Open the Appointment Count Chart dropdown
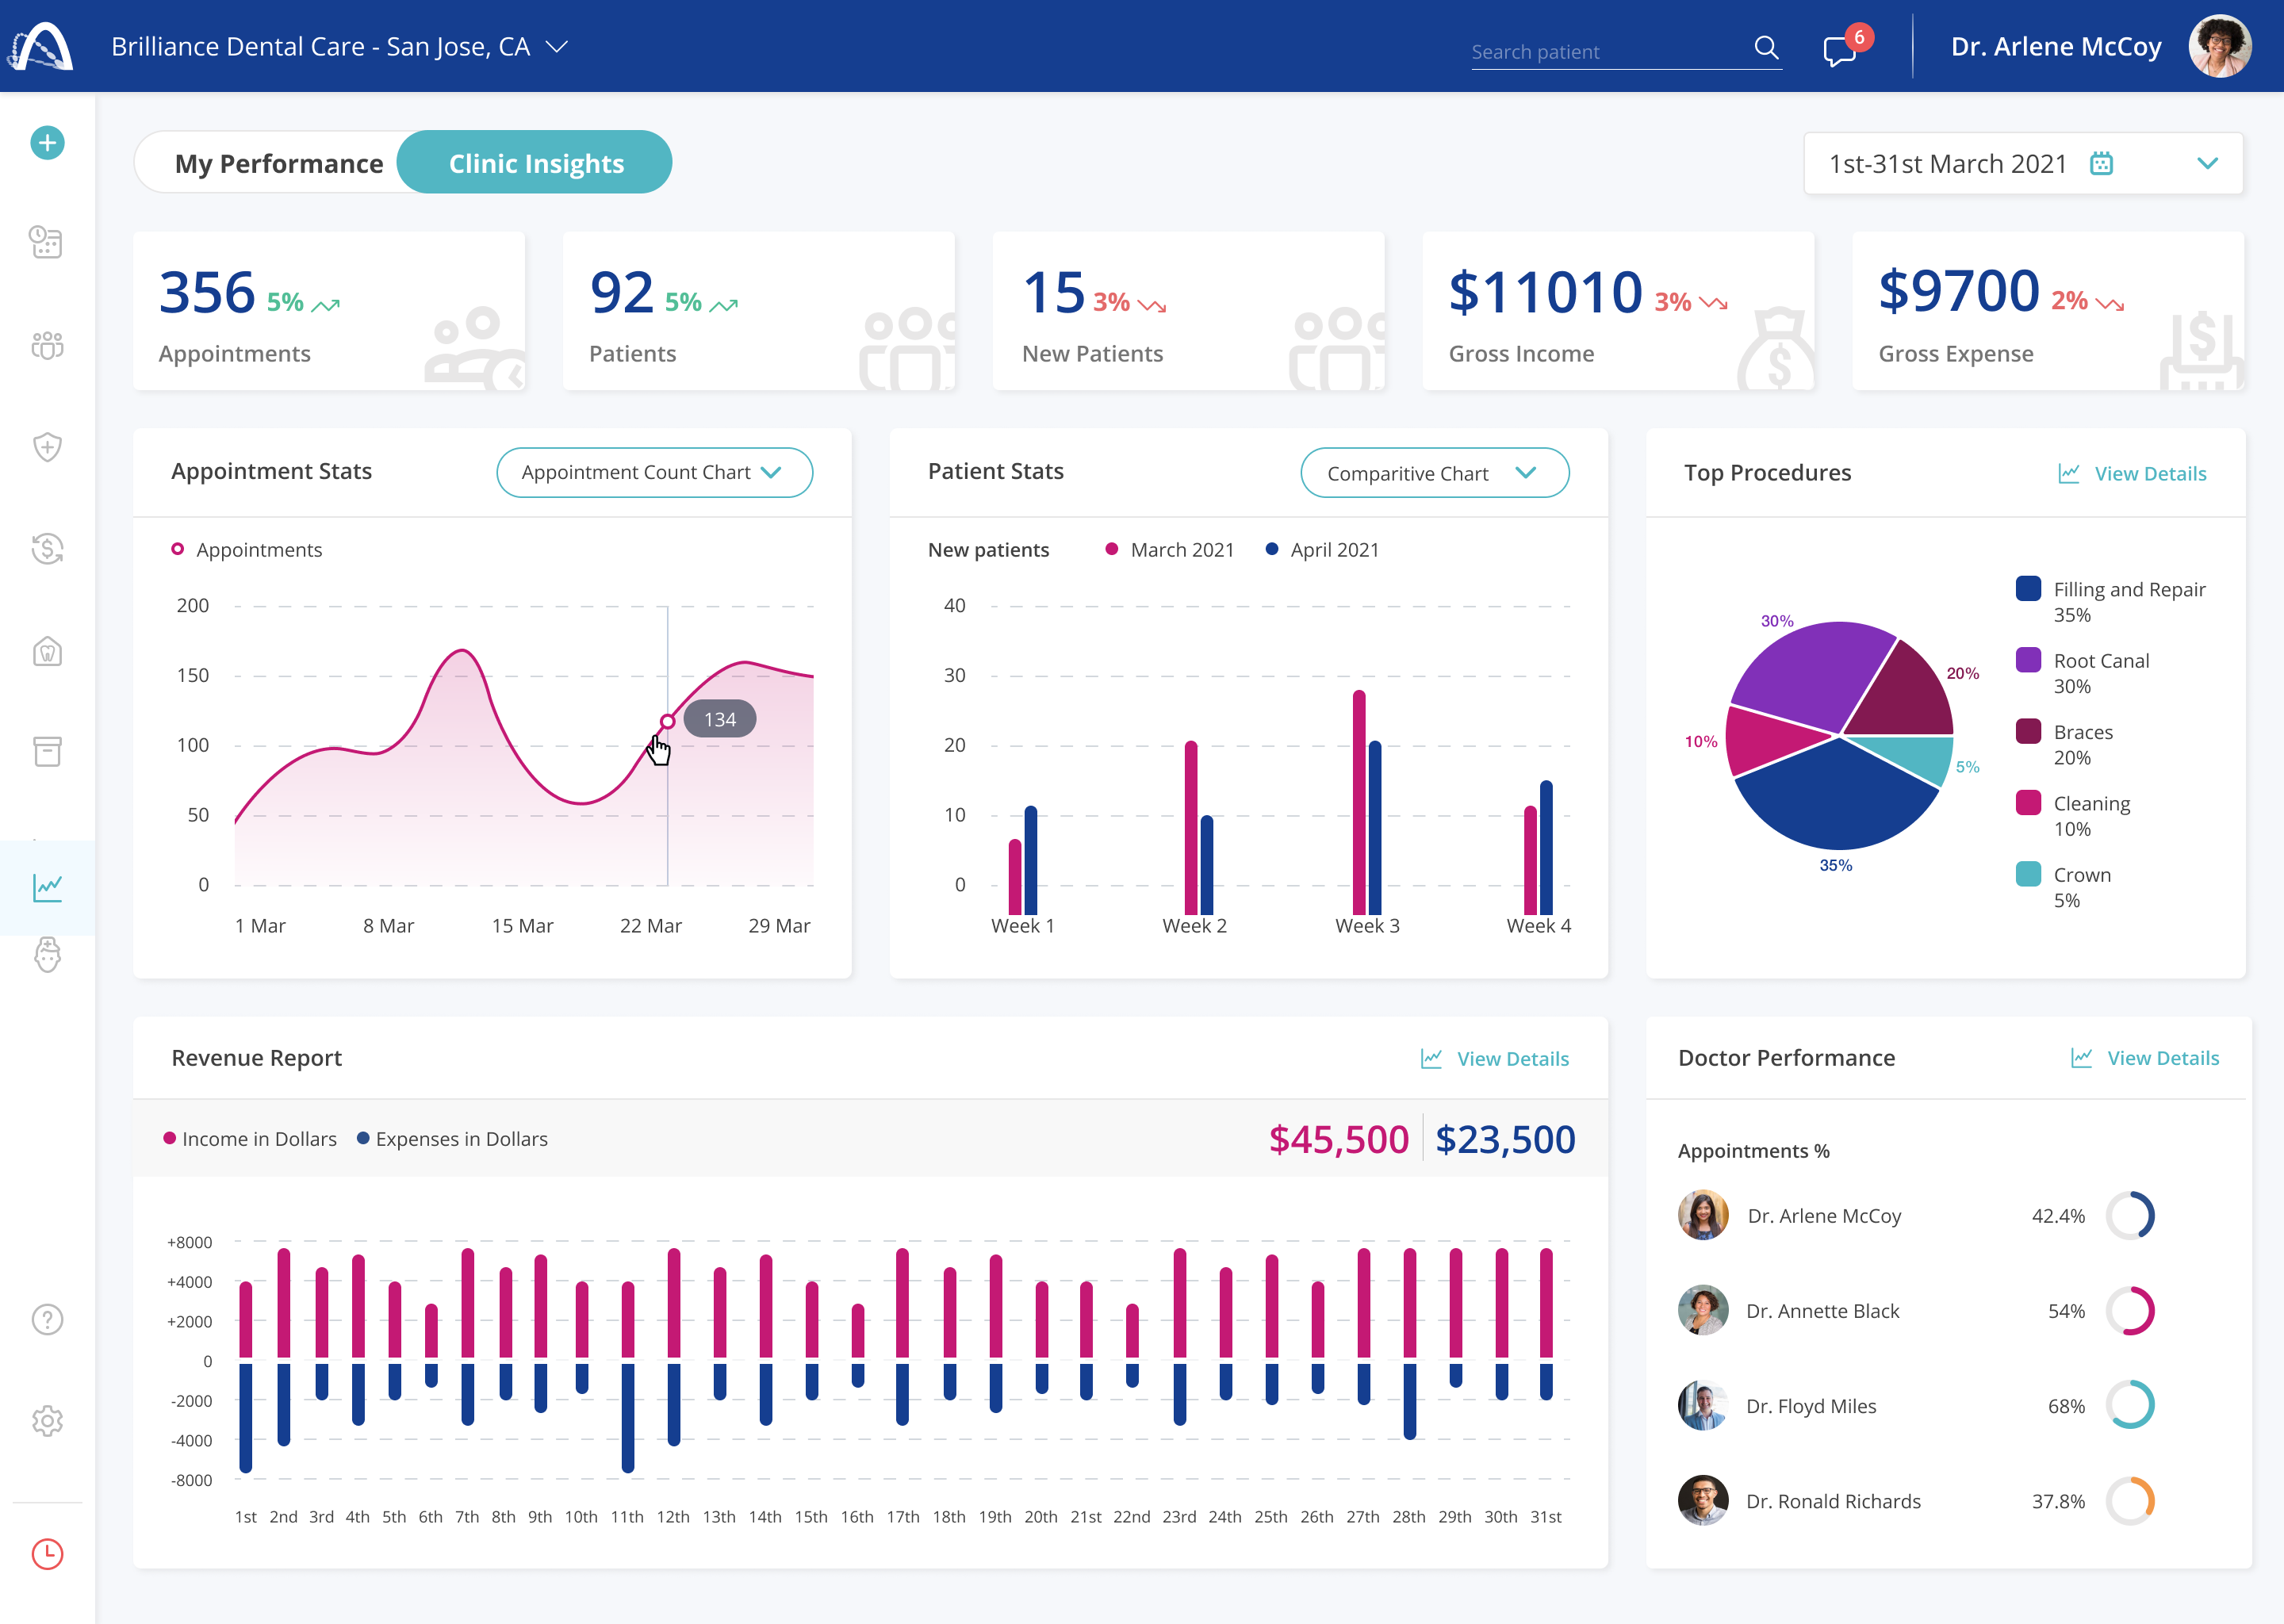Viewport: 2284px width, 1624px height. pyautogui.click(x=654, y=472)
